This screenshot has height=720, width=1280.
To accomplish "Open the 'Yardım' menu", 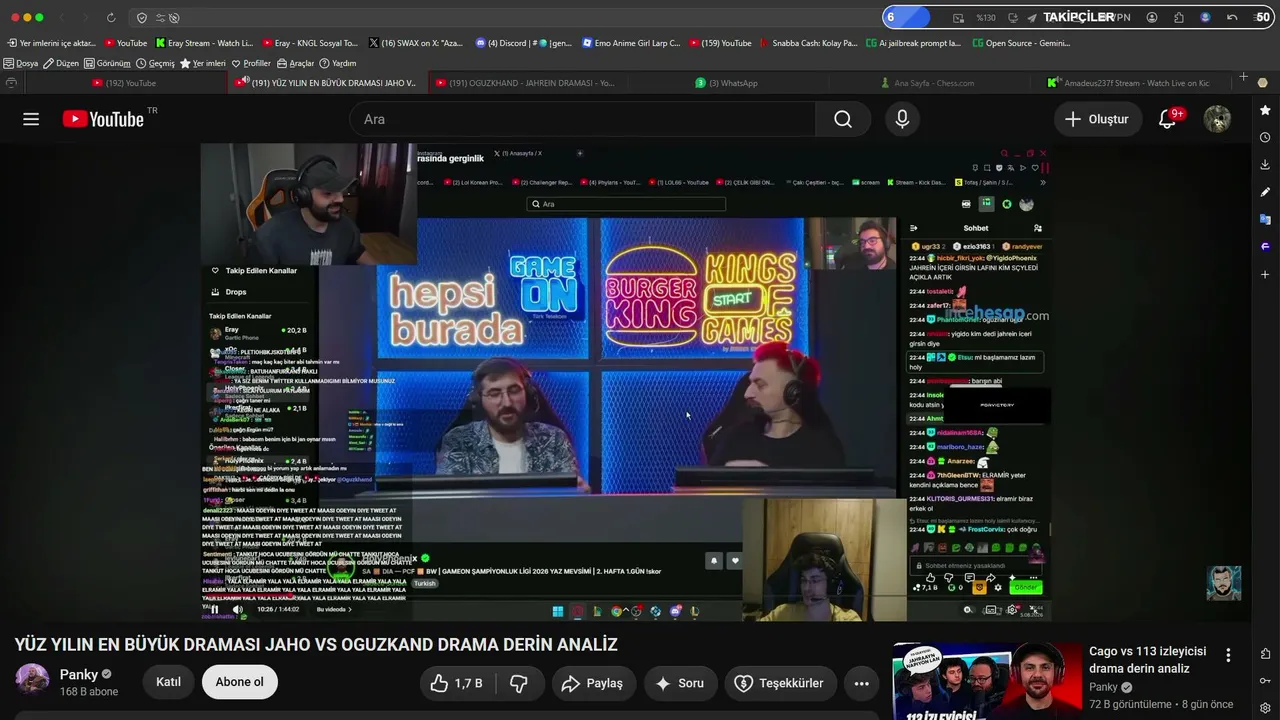I will point(337,63).
